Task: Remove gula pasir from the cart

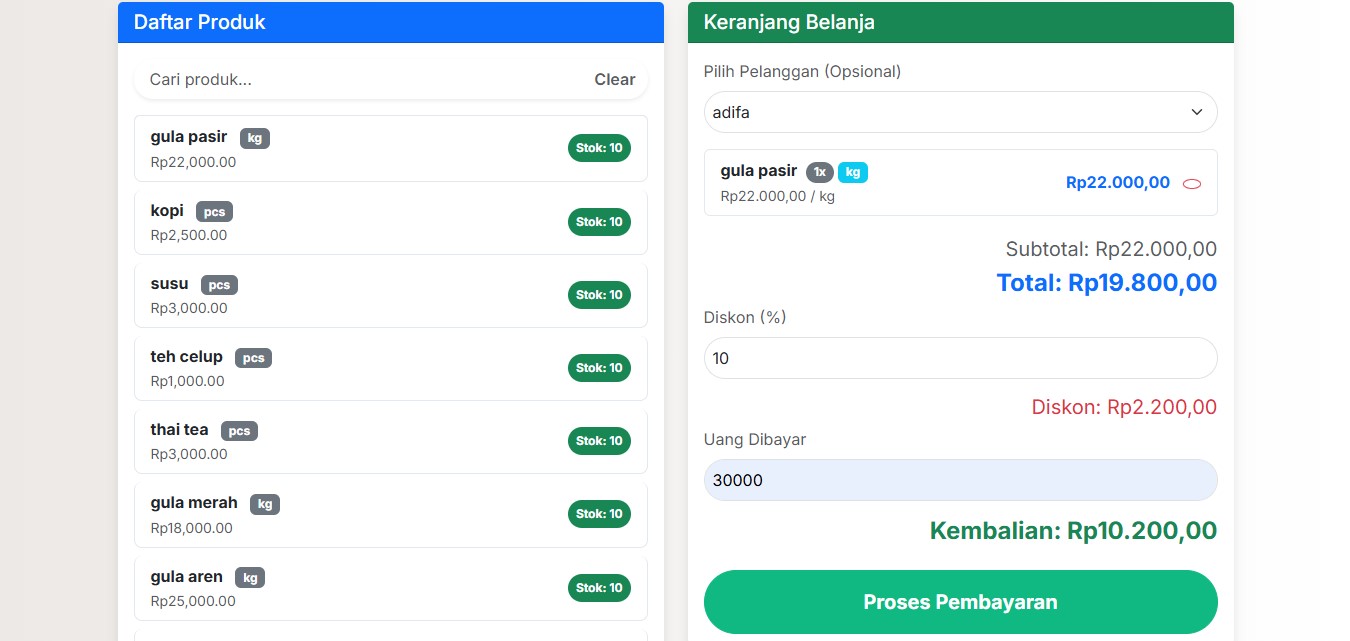Action: click(1191, 183)
